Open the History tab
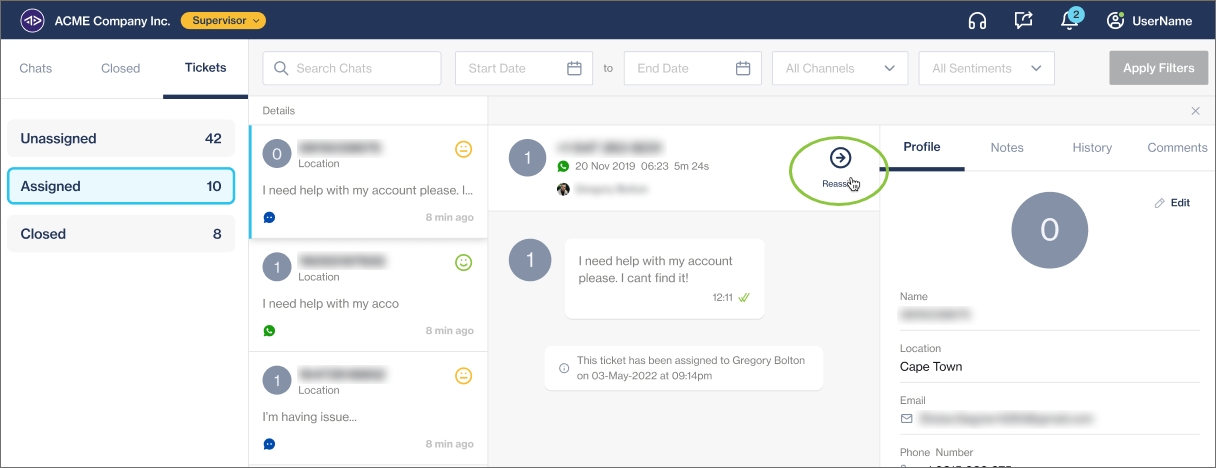The width and height of the screenshot is (1216, 468). click(x=1091, y=148)
